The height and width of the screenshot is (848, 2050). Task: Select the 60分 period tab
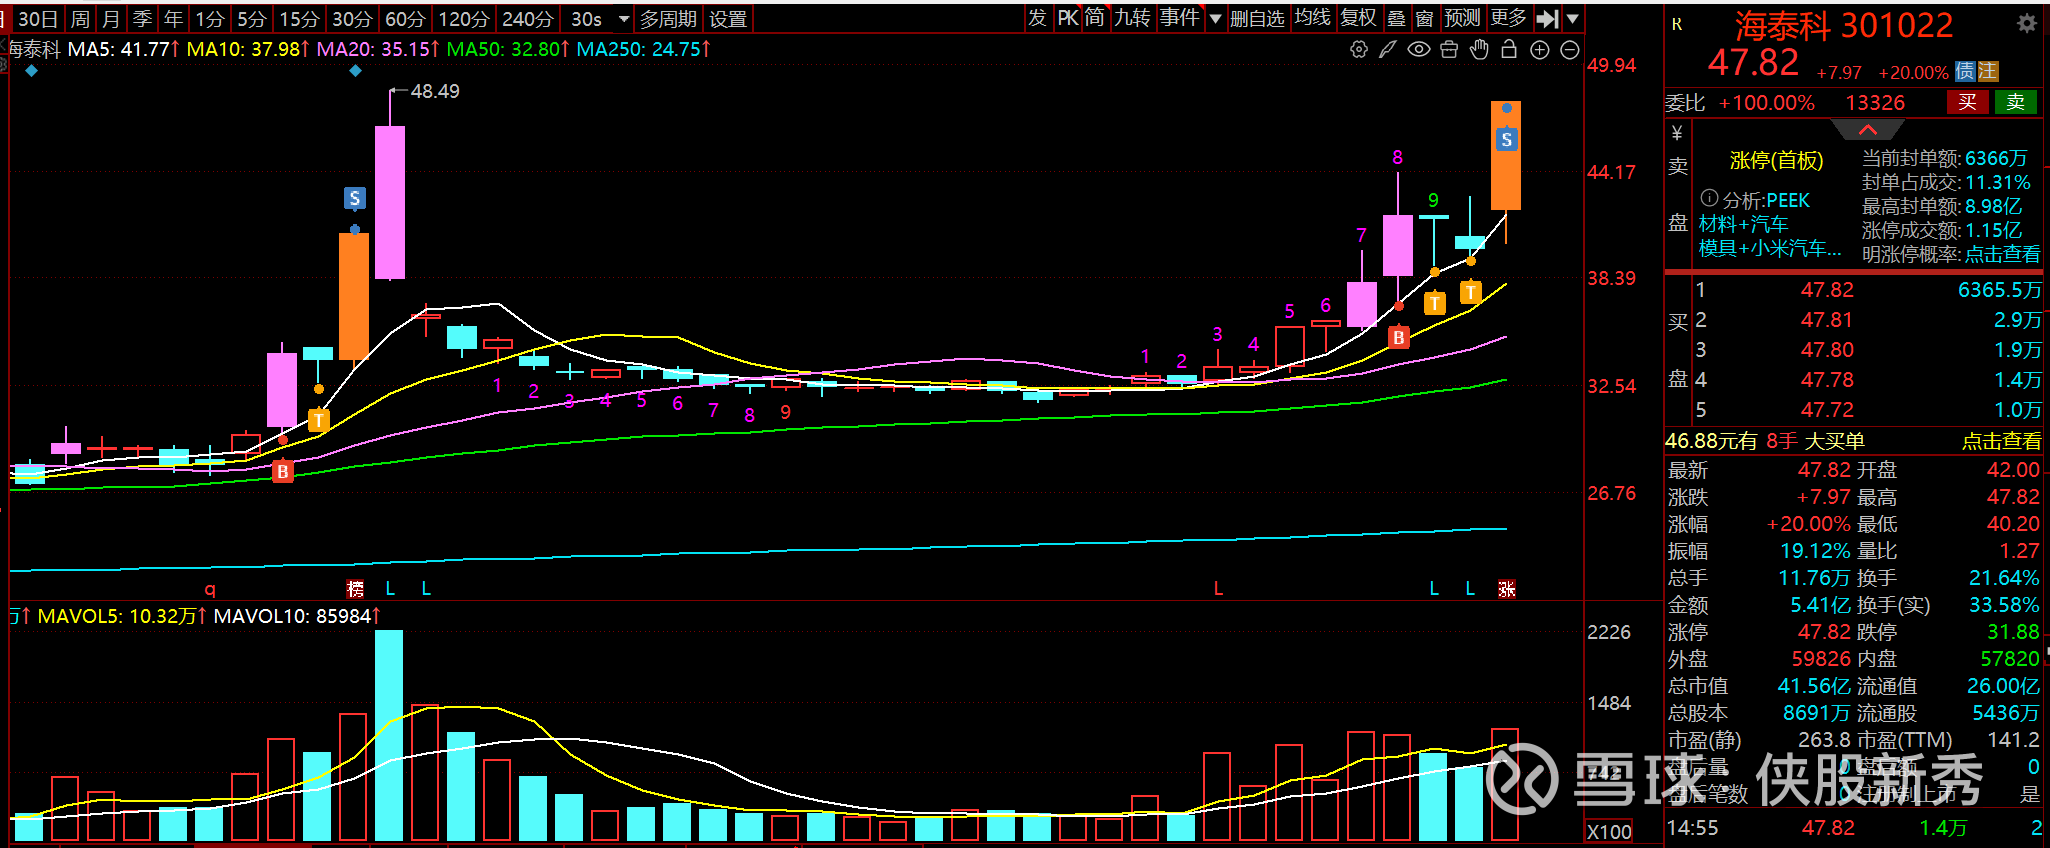click(x=405, y=19)
